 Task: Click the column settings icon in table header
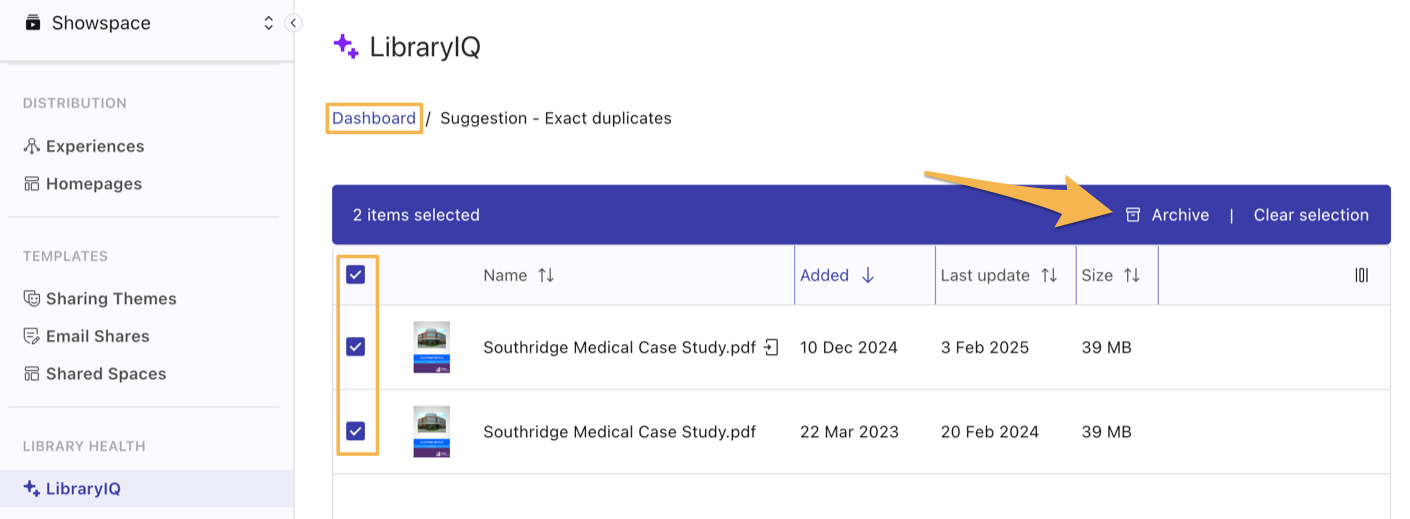pyautogui.click(x=1361, y=276)
